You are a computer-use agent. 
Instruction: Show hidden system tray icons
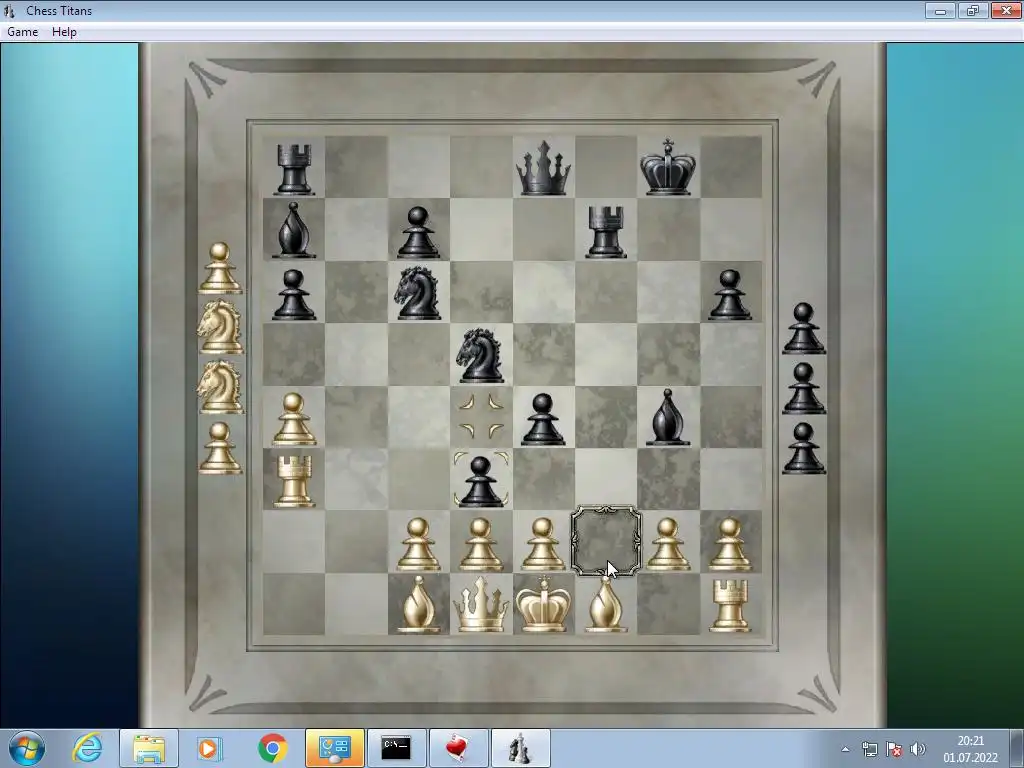[x=845, y=749]
